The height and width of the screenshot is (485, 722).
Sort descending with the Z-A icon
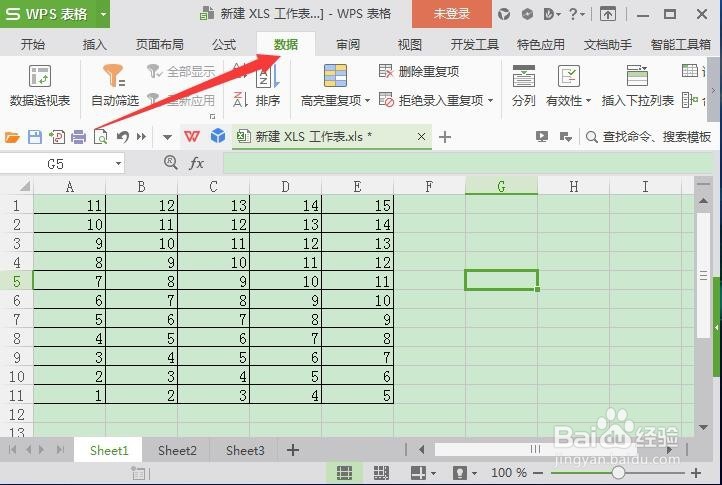pyautogui.click(x=240, y=99)
